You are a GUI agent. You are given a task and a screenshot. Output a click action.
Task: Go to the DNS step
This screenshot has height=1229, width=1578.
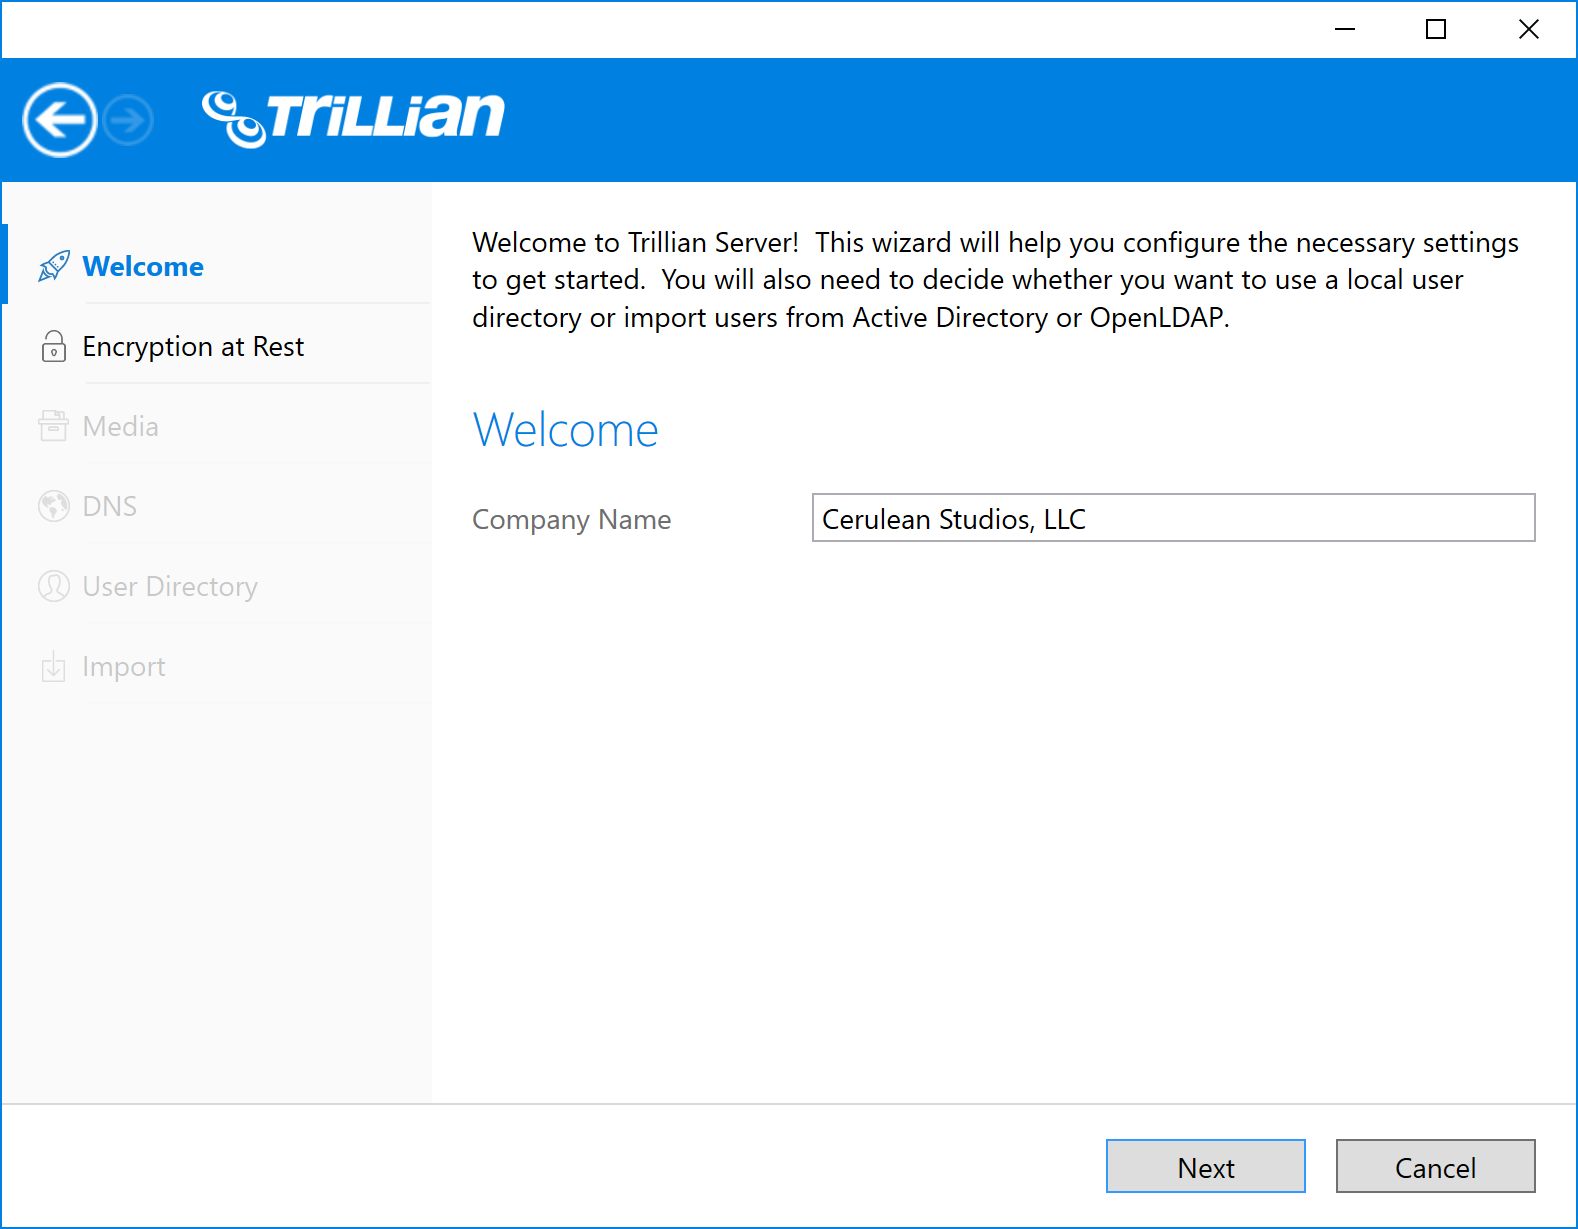[218, 506]
